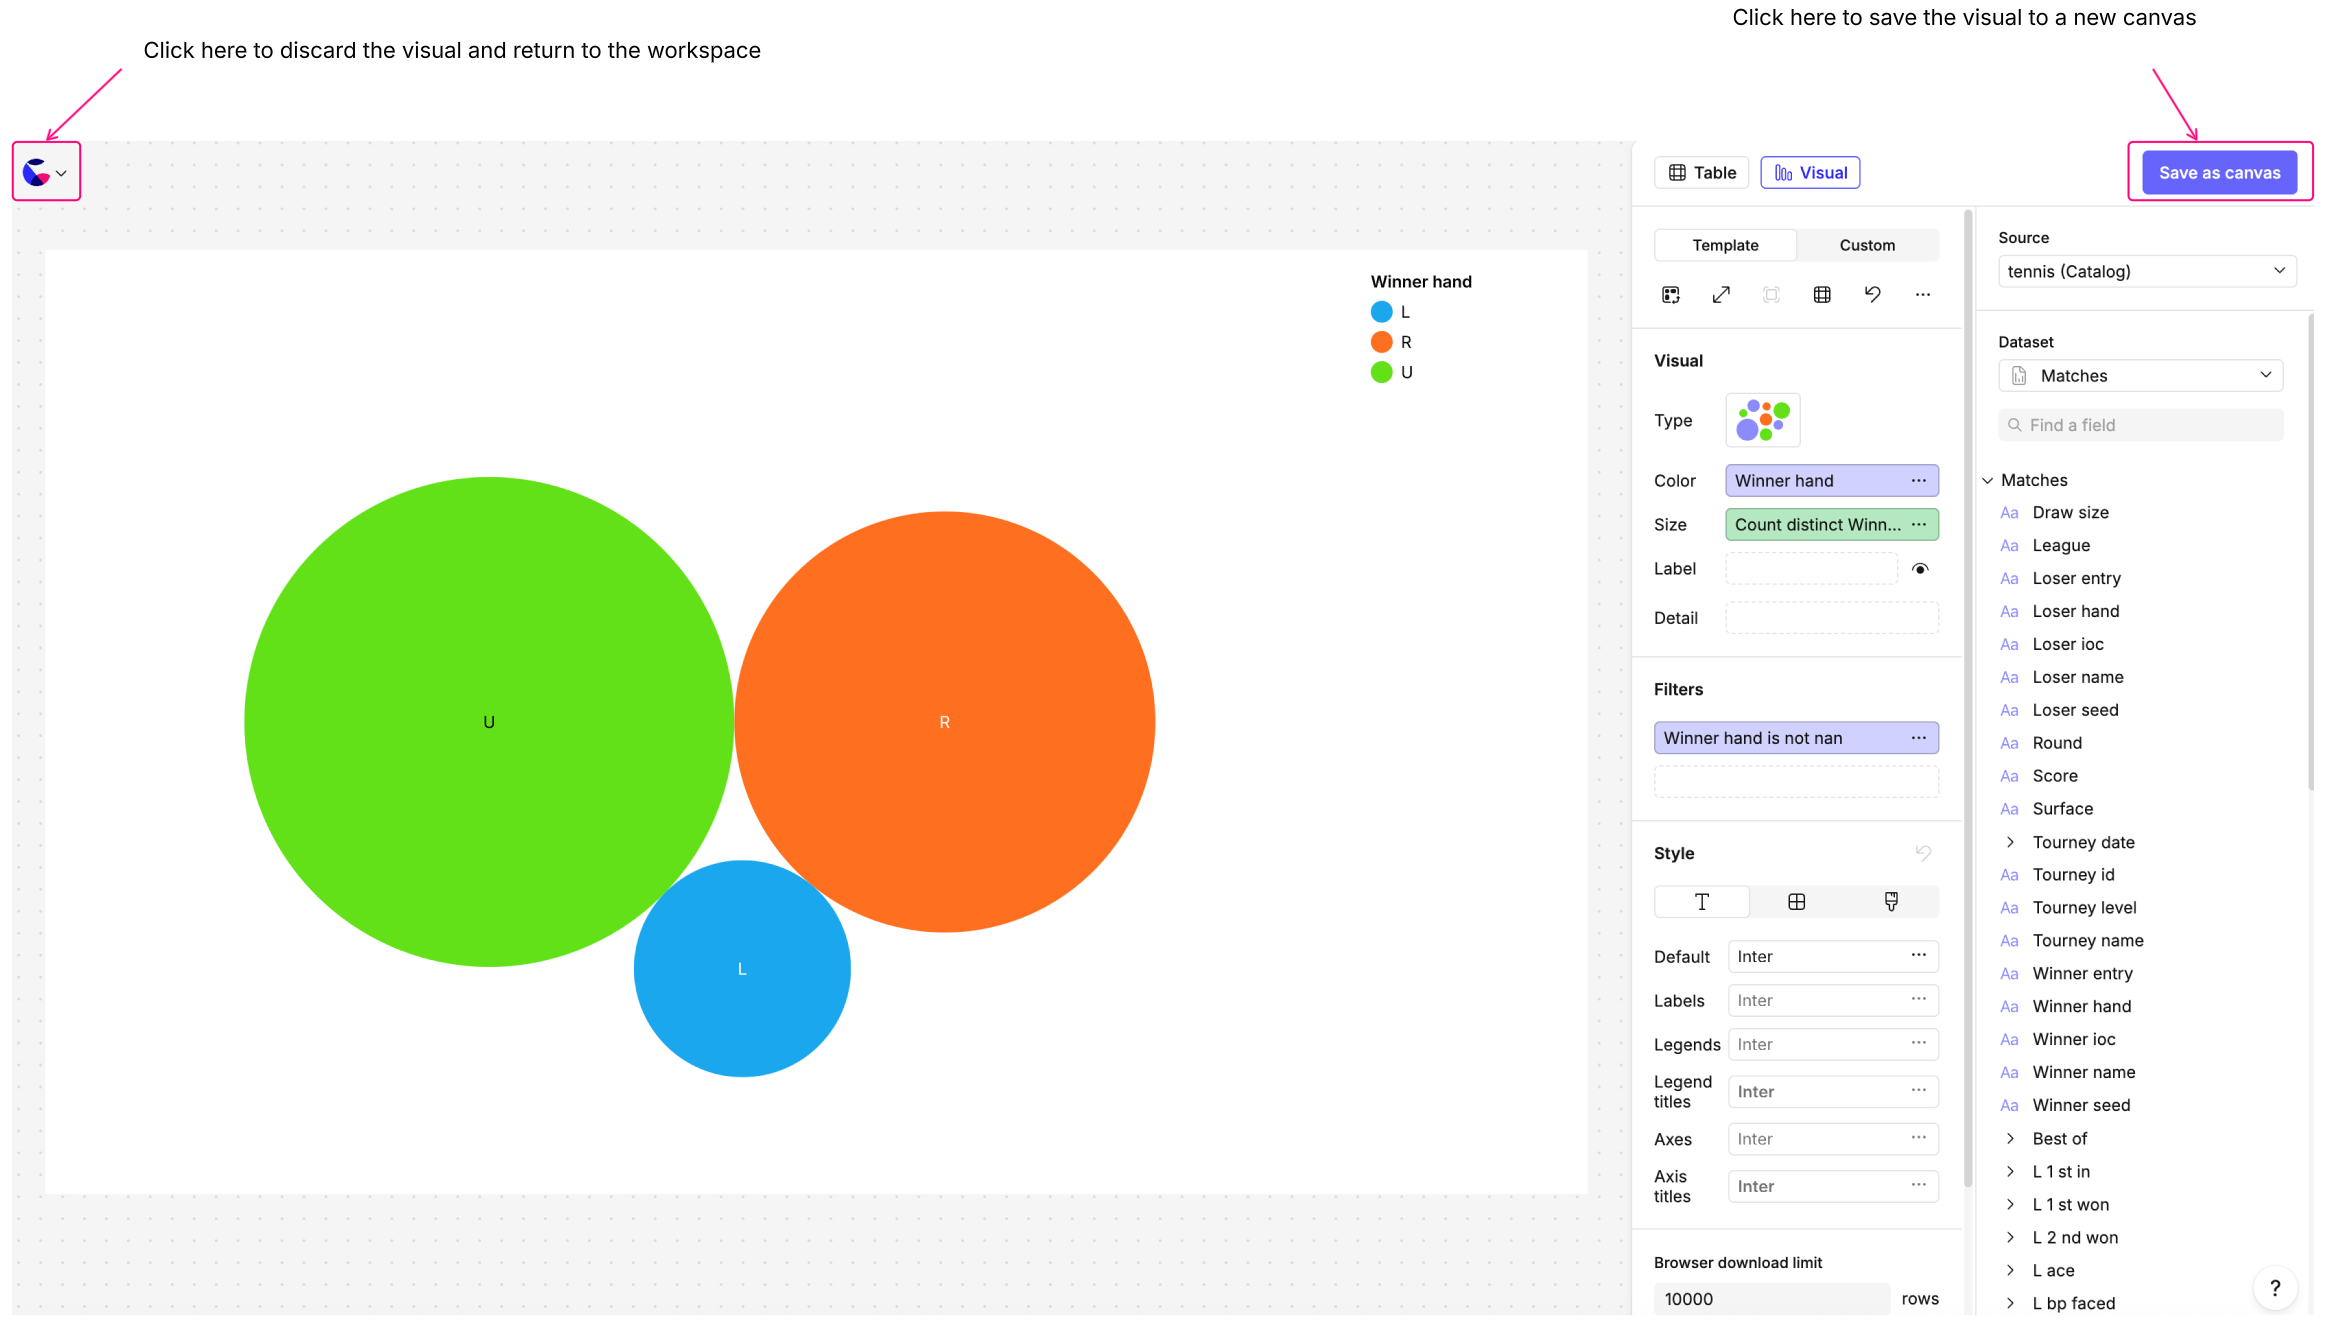Switch to Custom mode toggle

1867,245
